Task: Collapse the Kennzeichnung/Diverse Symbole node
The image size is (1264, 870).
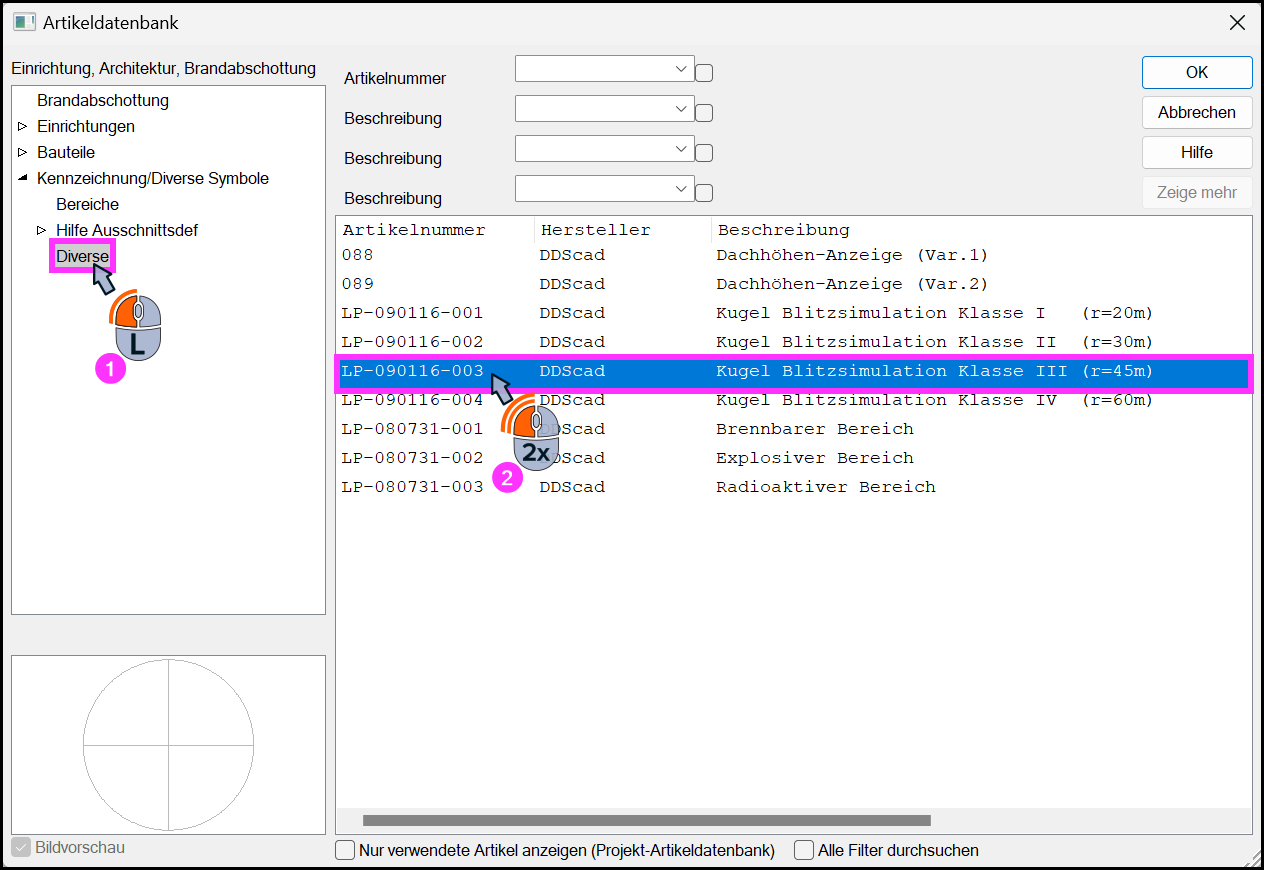Action: tap(22, 178)
